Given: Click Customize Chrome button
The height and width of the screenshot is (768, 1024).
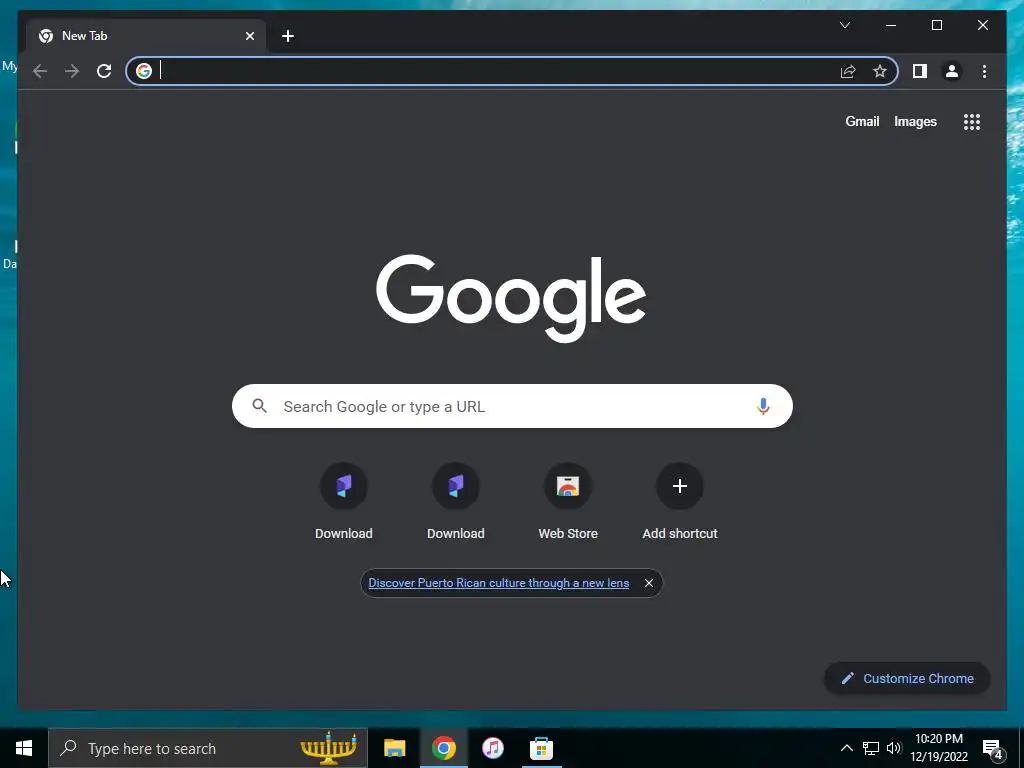Looking at the screenshot, I should point(907,679).
